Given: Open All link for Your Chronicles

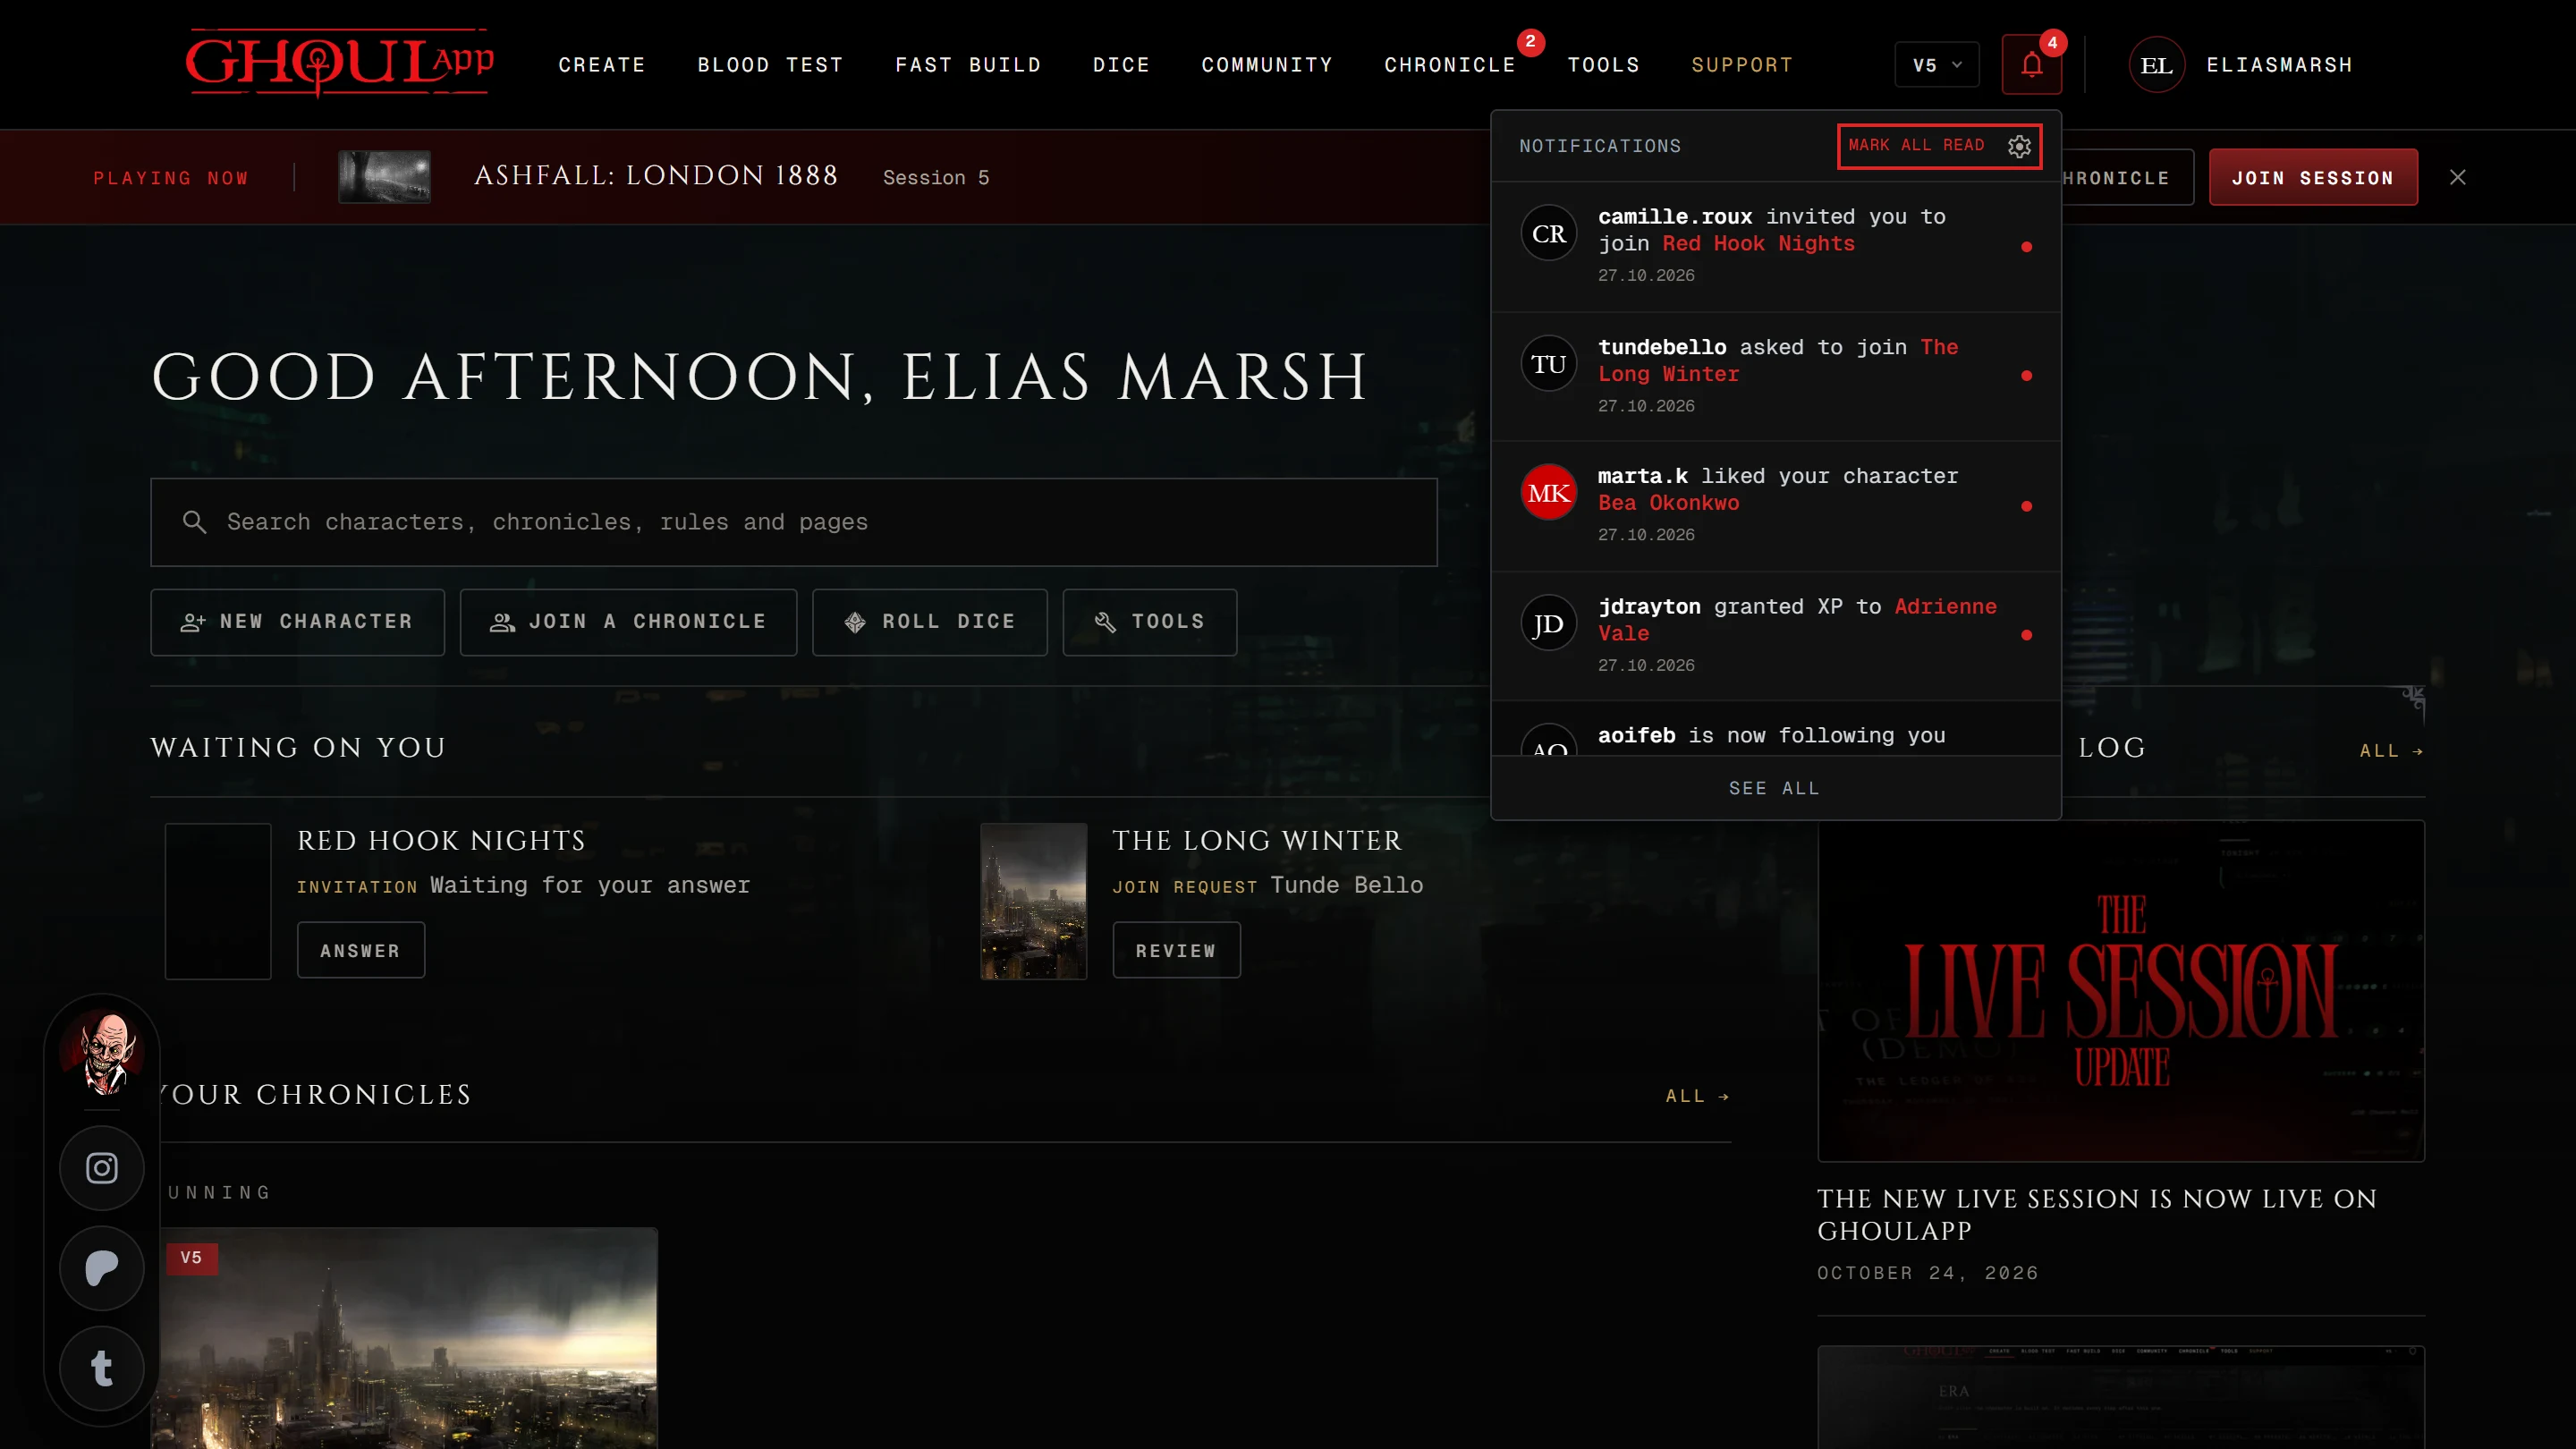Looking at the screenshot, I should tap(1697, 1096).
